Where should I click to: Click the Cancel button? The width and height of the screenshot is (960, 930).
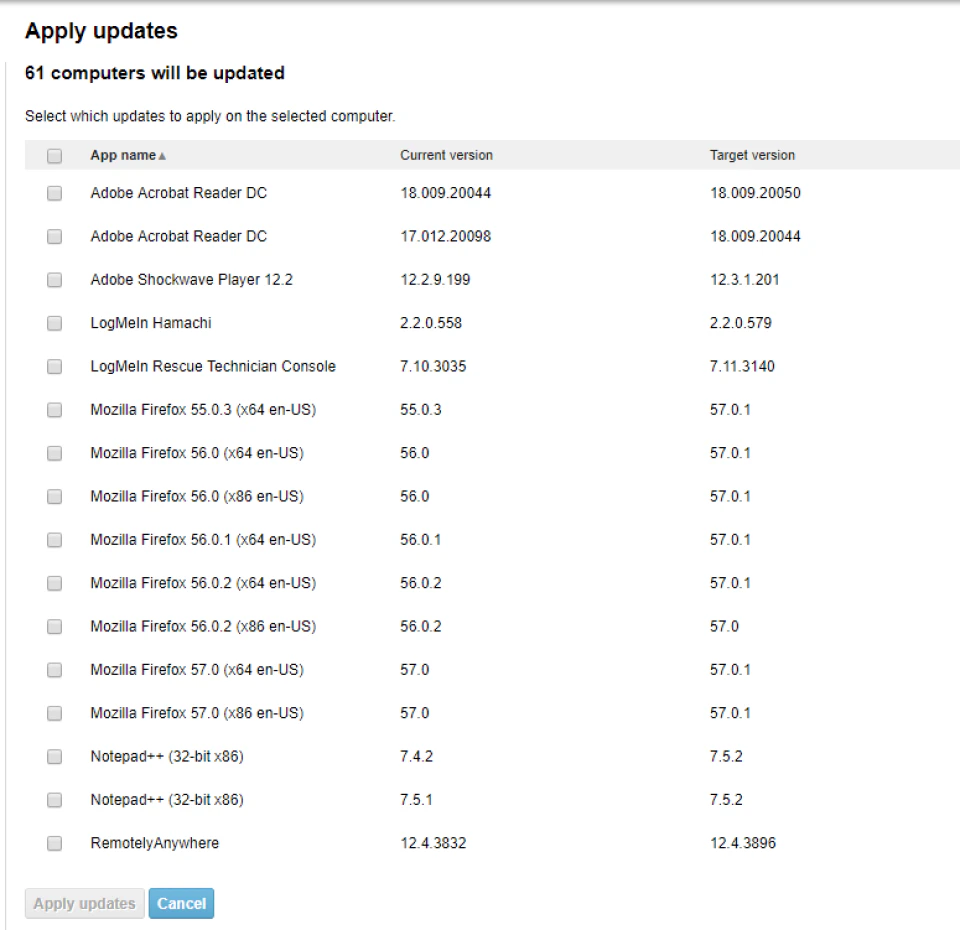point(181,903)
